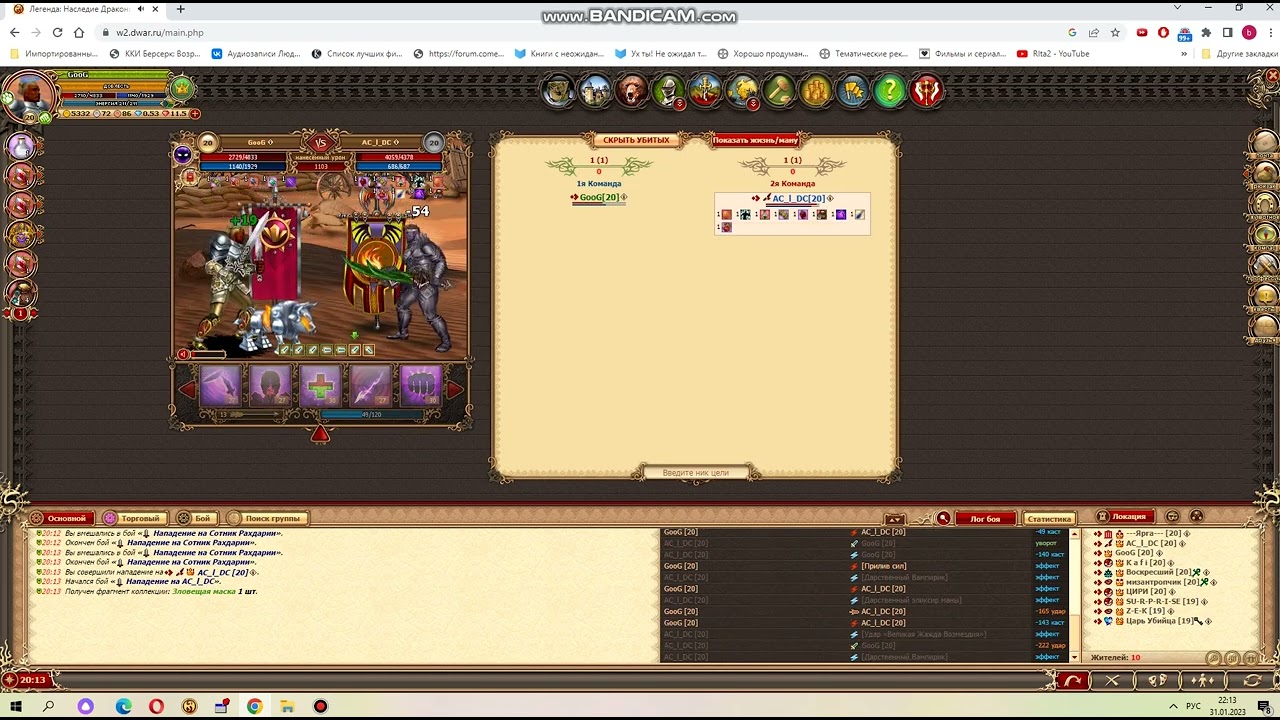Use the green cross healing skill

pos(320,386)
